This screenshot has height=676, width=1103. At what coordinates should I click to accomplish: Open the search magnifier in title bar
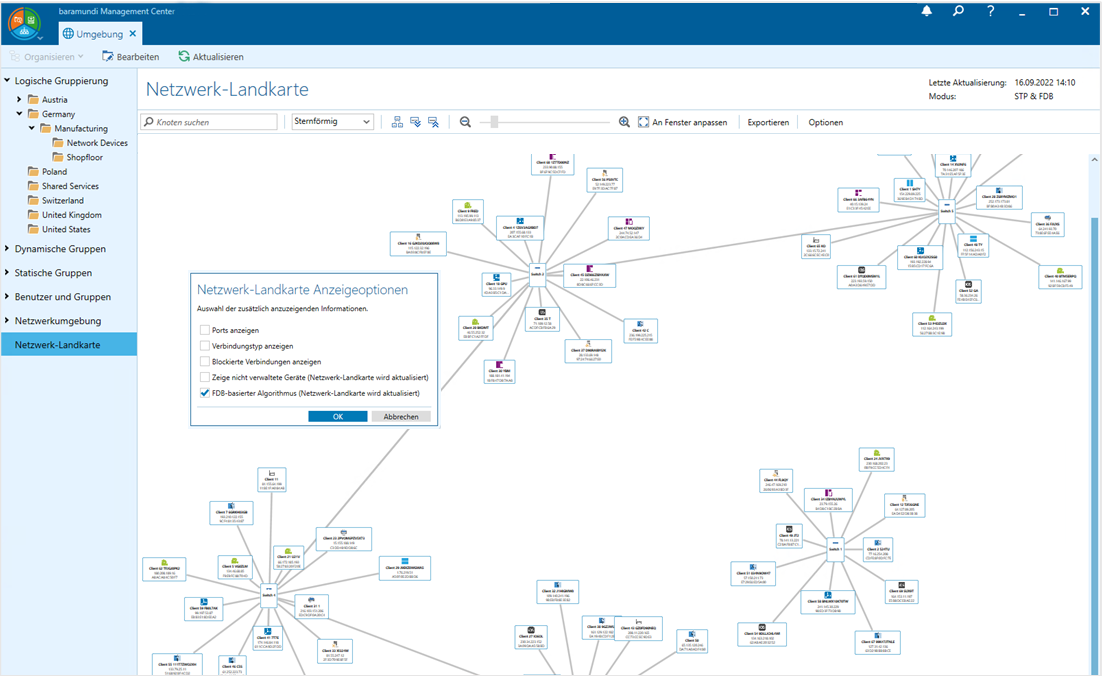[x=958, y=11]
